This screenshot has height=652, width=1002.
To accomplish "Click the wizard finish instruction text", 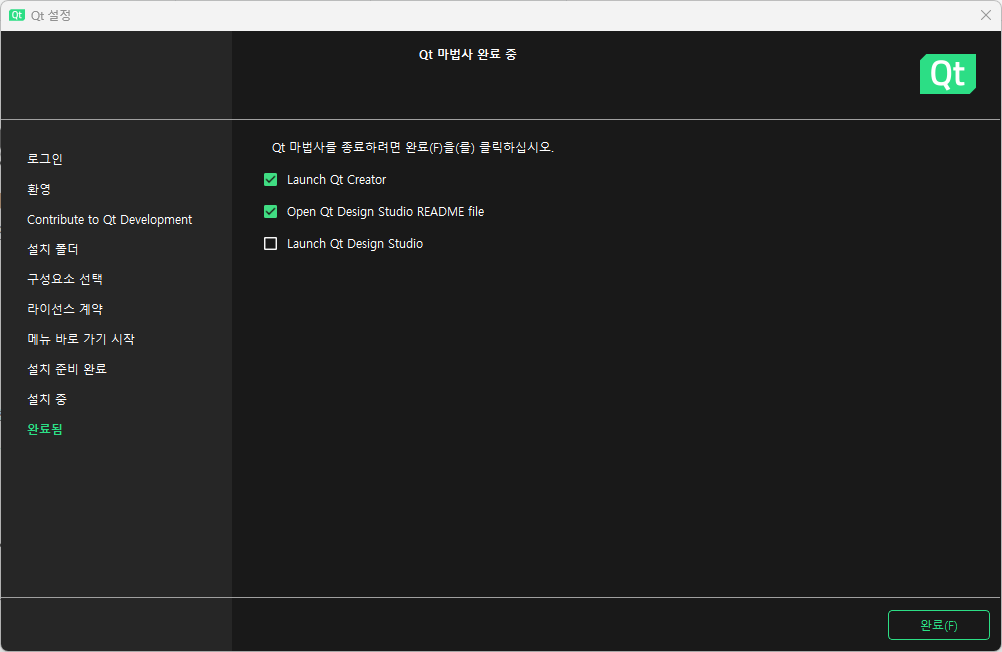I will (413, 147).
